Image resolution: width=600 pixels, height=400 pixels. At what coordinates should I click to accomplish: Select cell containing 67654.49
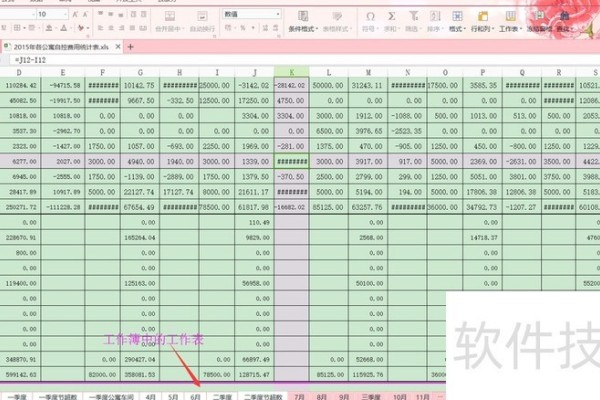tap(140, 207)
